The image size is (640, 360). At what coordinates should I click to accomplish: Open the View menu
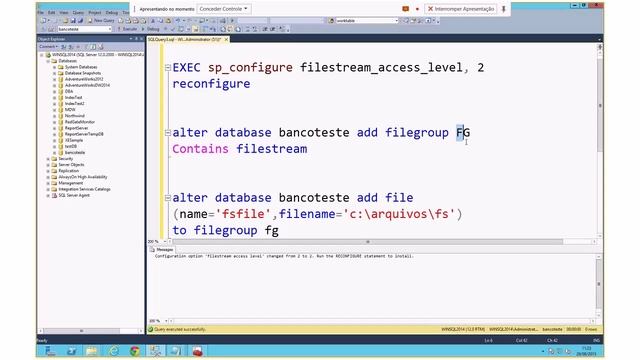(x=64, y=13)
